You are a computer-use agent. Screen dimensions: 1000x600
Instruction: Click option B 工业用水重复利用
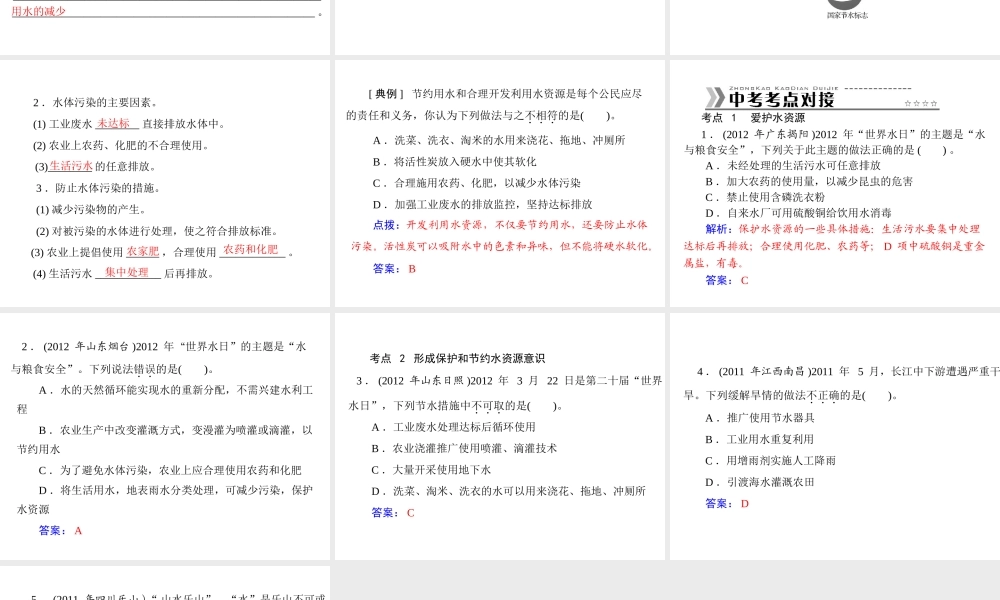(x=760, y=439)
